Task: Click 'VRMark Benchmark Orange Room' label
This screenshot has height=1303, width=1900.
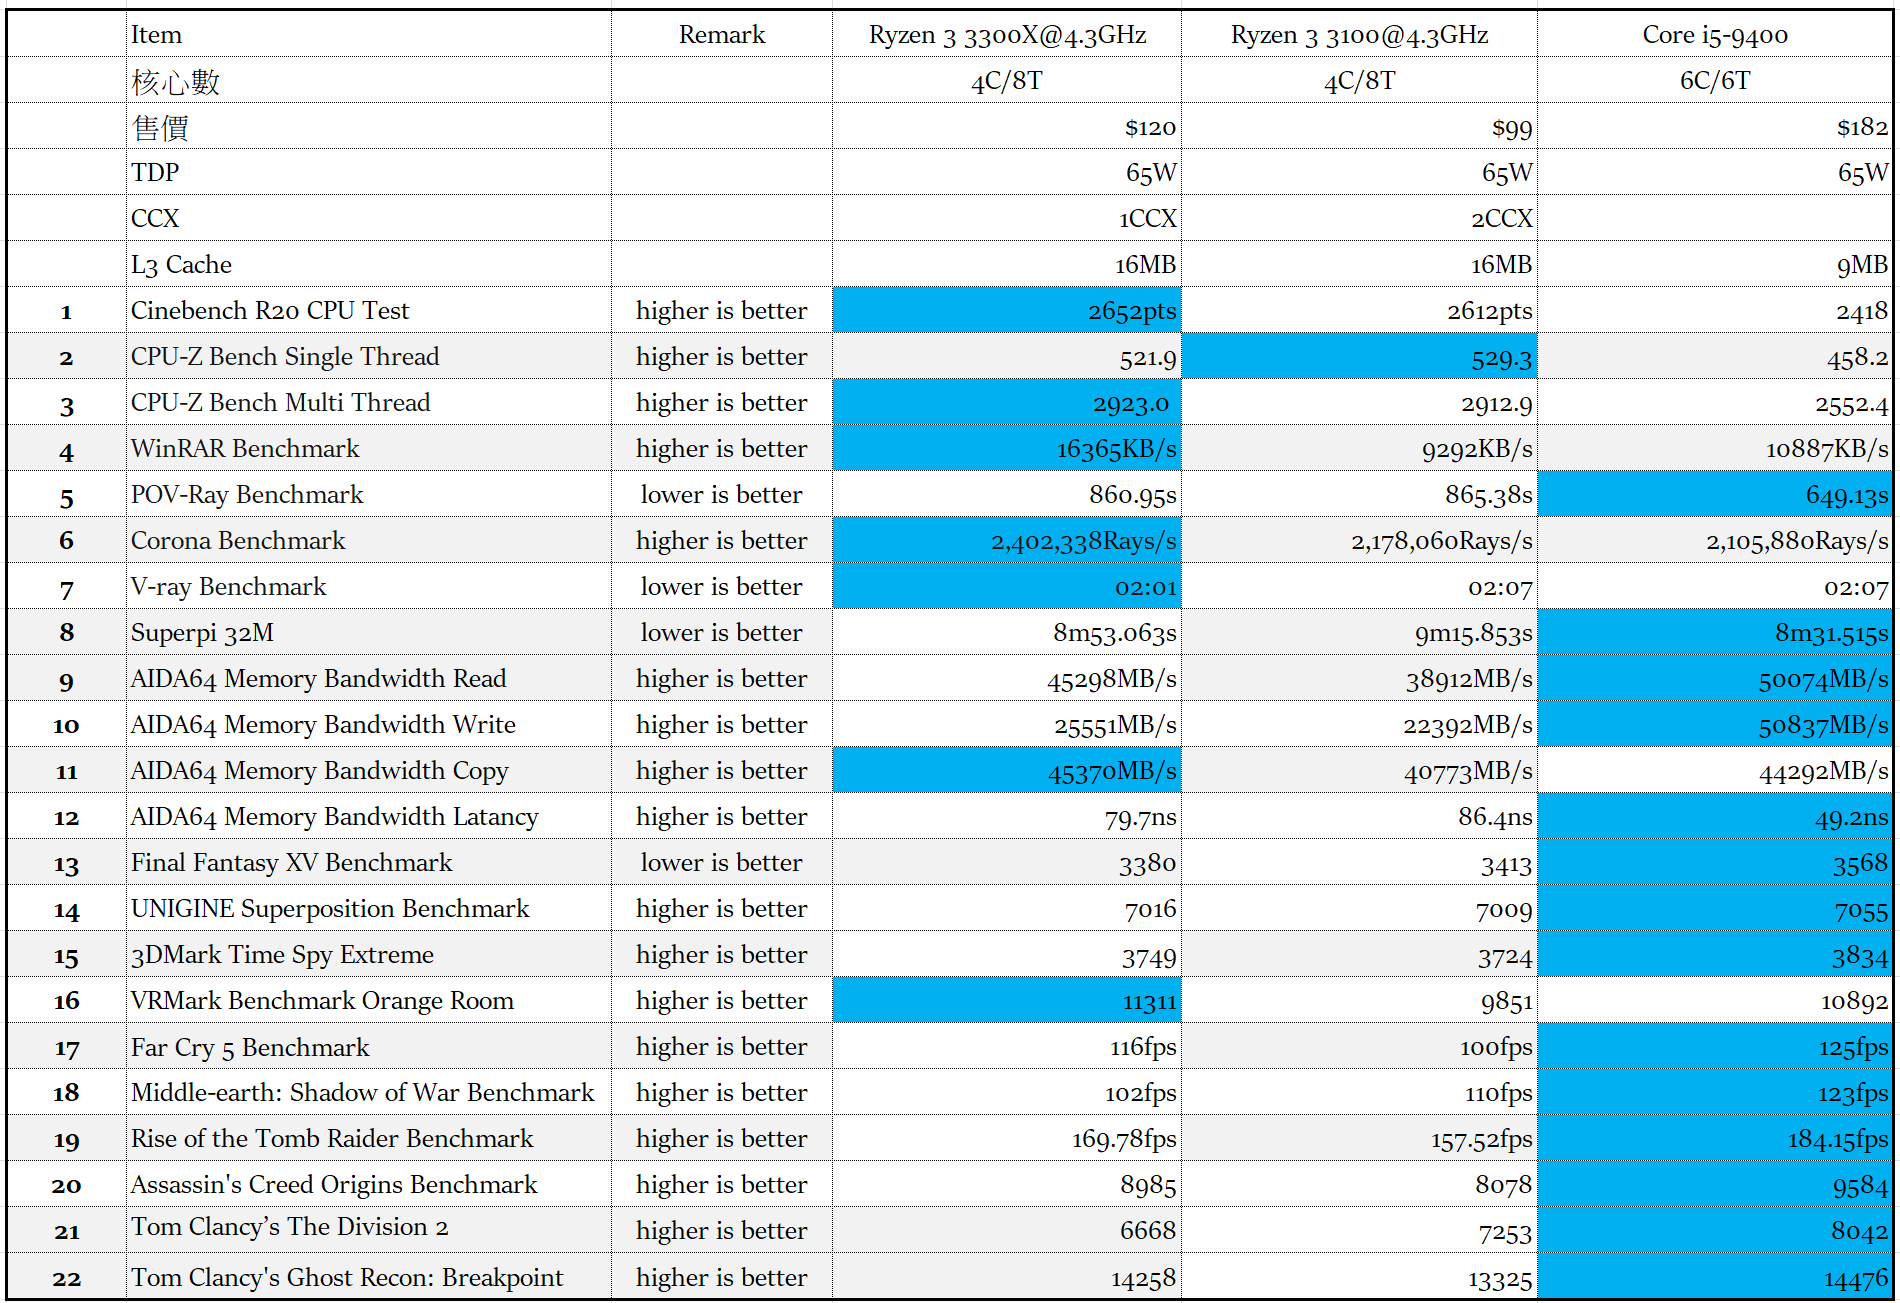Action: 369,1000
